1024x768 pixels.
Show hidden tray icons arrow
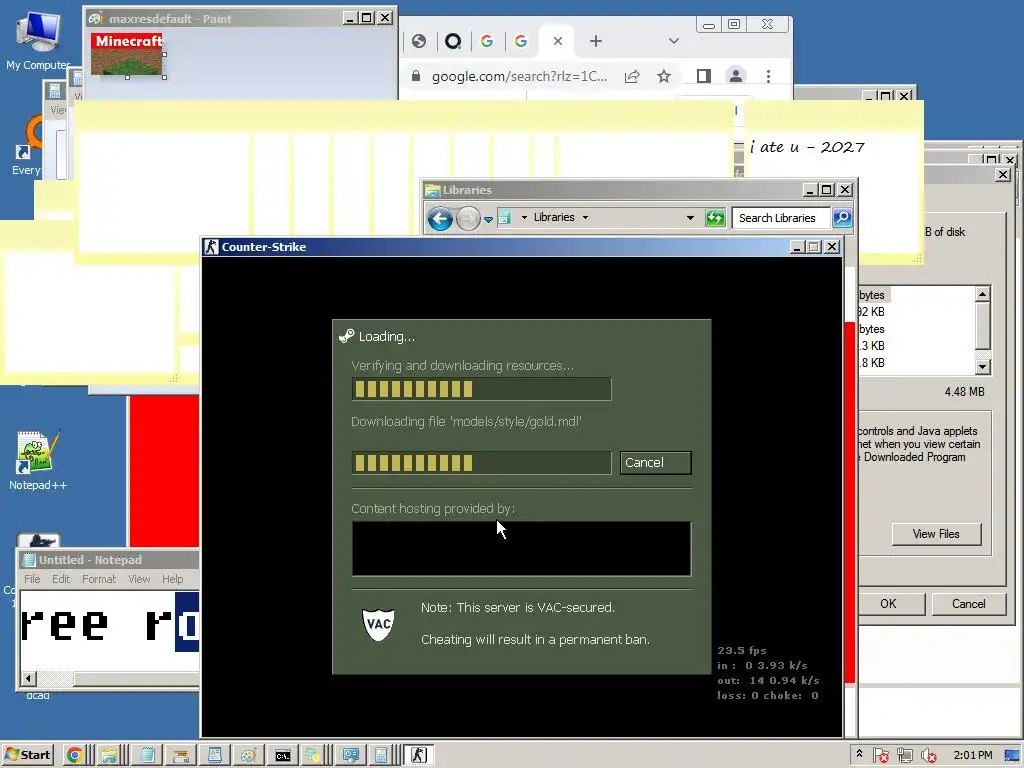tap(859, 754)
